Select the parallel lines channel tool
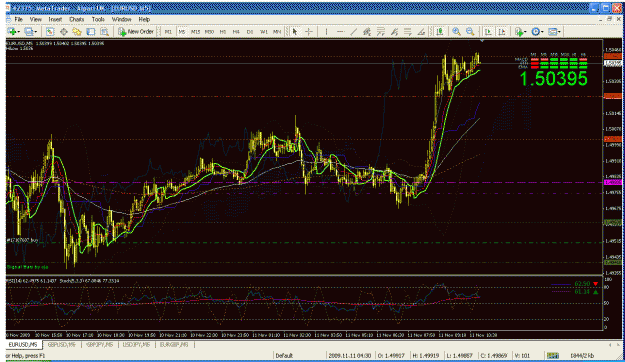625x362 pixels. (x=408, y=31)
